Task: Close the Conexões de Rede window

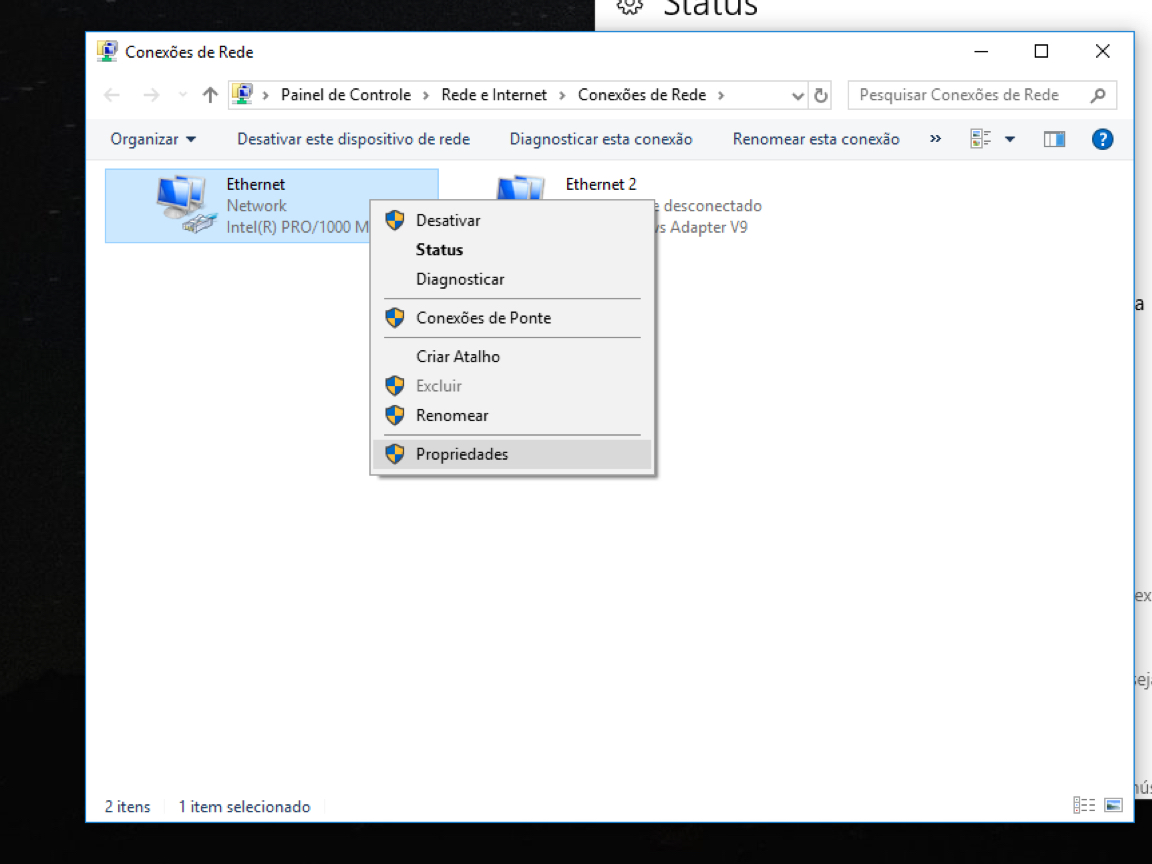Action: coord(1102,51)
